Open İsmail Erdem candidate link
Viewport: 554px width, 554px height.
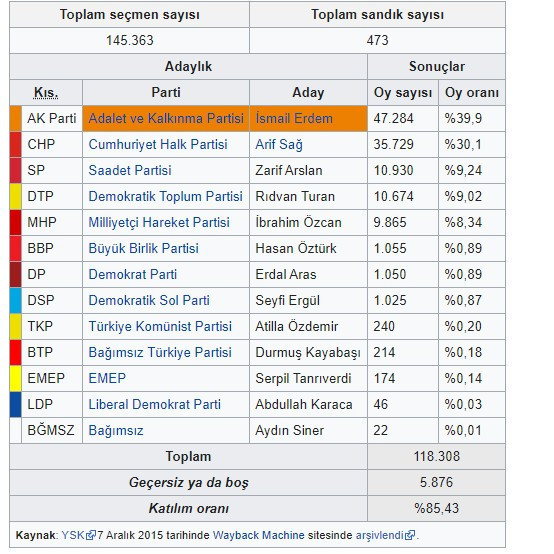pos(294,118)
